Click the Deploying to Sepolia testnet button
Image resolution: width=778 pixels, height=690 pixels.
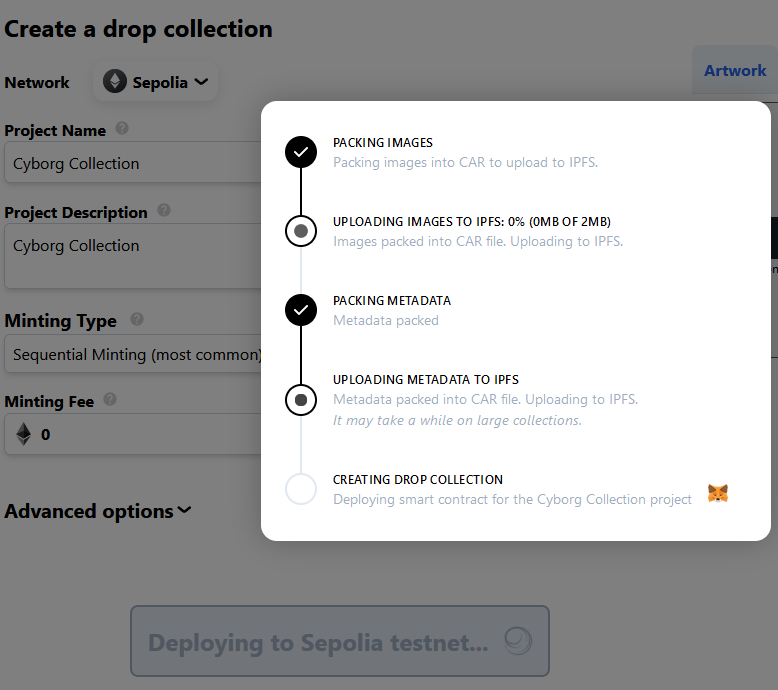pyautogui.click(x=340, y=641)
